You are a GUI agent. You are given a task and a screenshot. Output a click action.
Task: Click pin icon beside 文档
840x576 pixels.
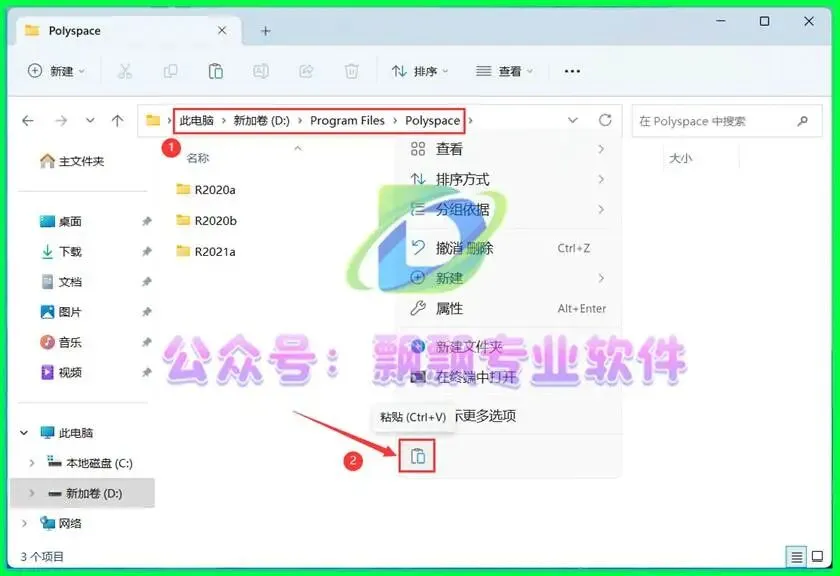pos(146,281)
